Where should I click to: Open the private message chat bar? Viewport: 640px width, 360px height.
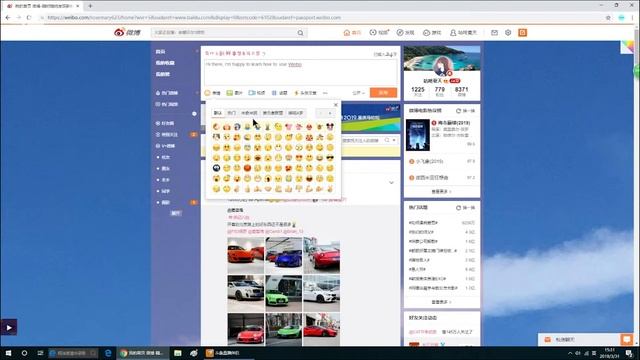[579, 340]
